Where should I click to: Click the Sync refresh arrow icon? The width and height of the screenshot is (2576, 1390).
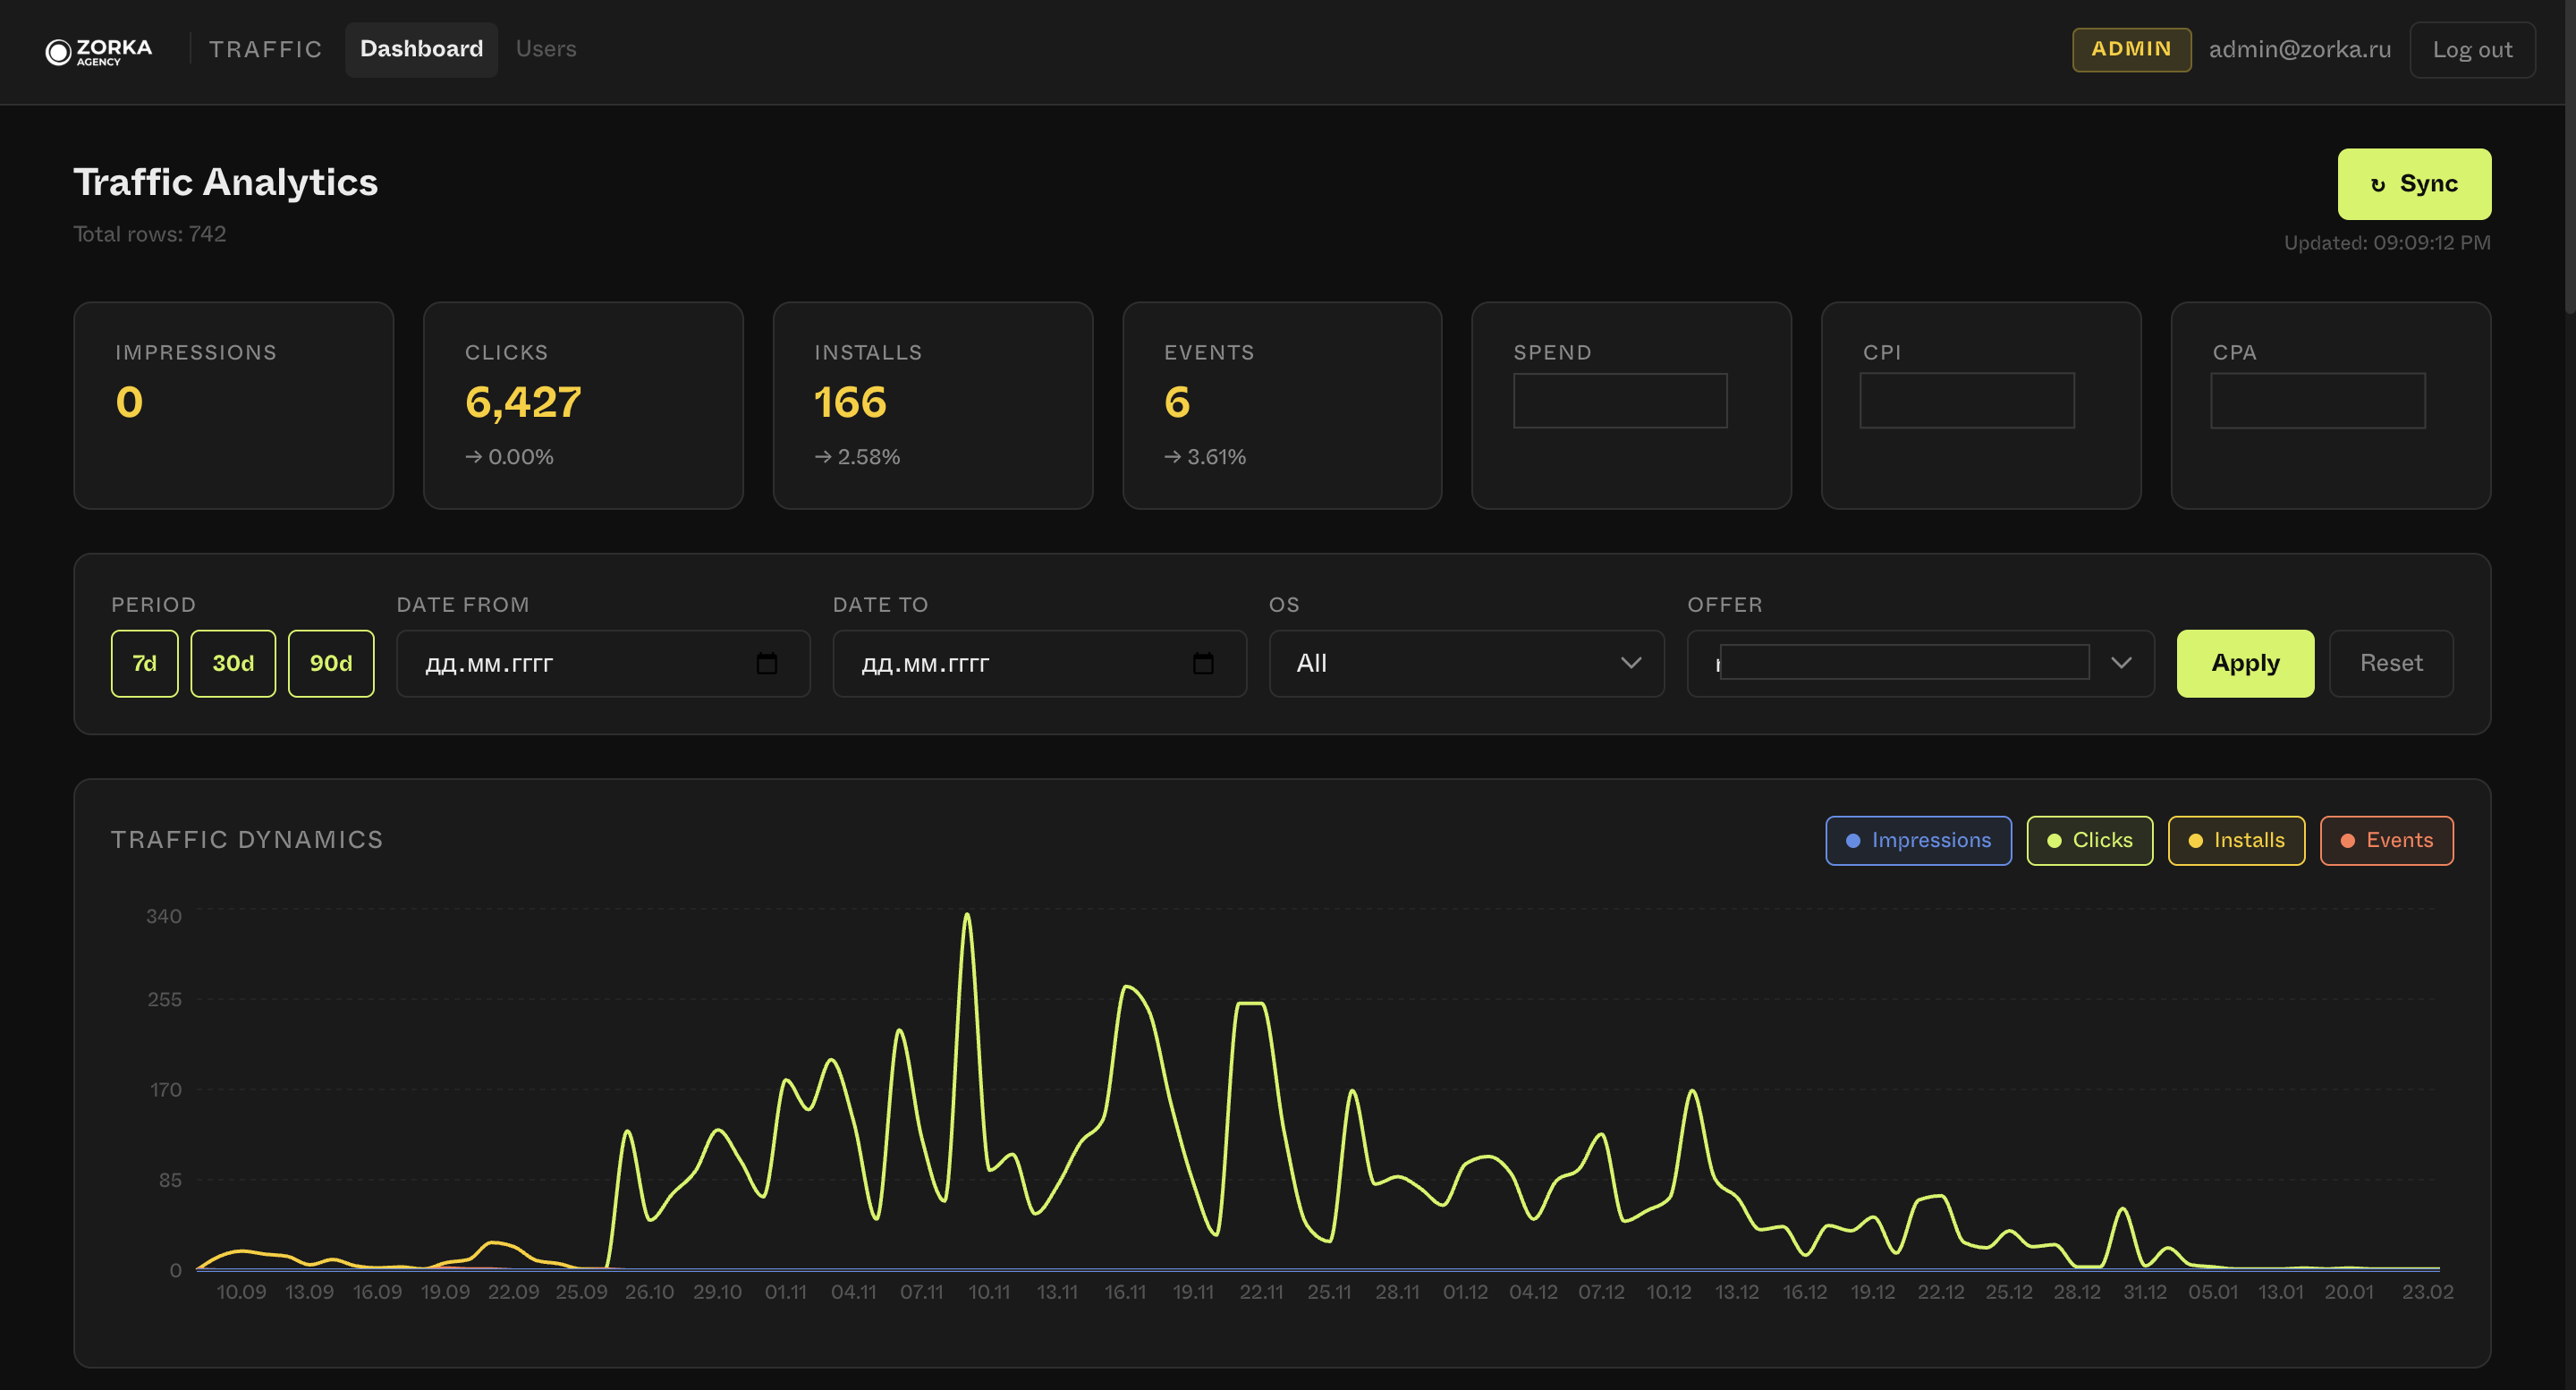pyautogui.click(x=2377, y=185)
